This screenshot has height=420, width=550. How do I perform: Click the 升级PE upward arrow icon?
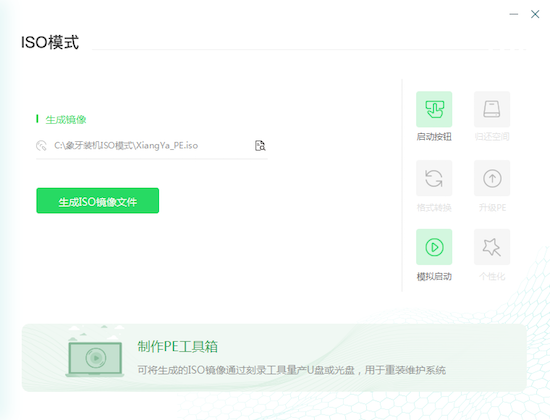point(492,178)
